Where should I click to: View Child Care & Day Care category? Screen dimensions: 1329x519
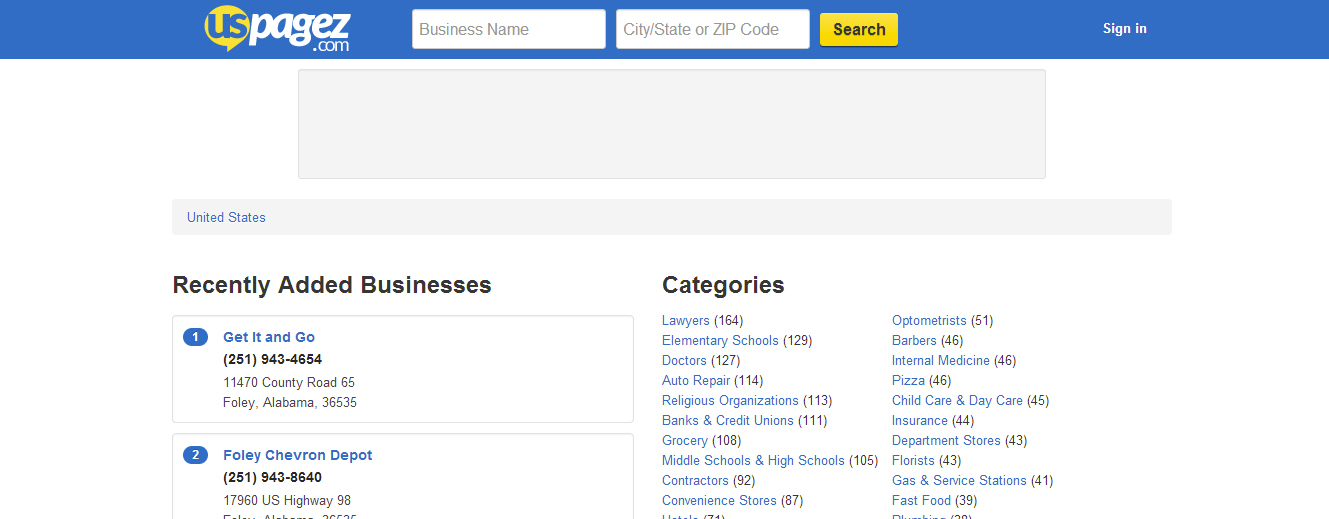(x=957, y=401)
